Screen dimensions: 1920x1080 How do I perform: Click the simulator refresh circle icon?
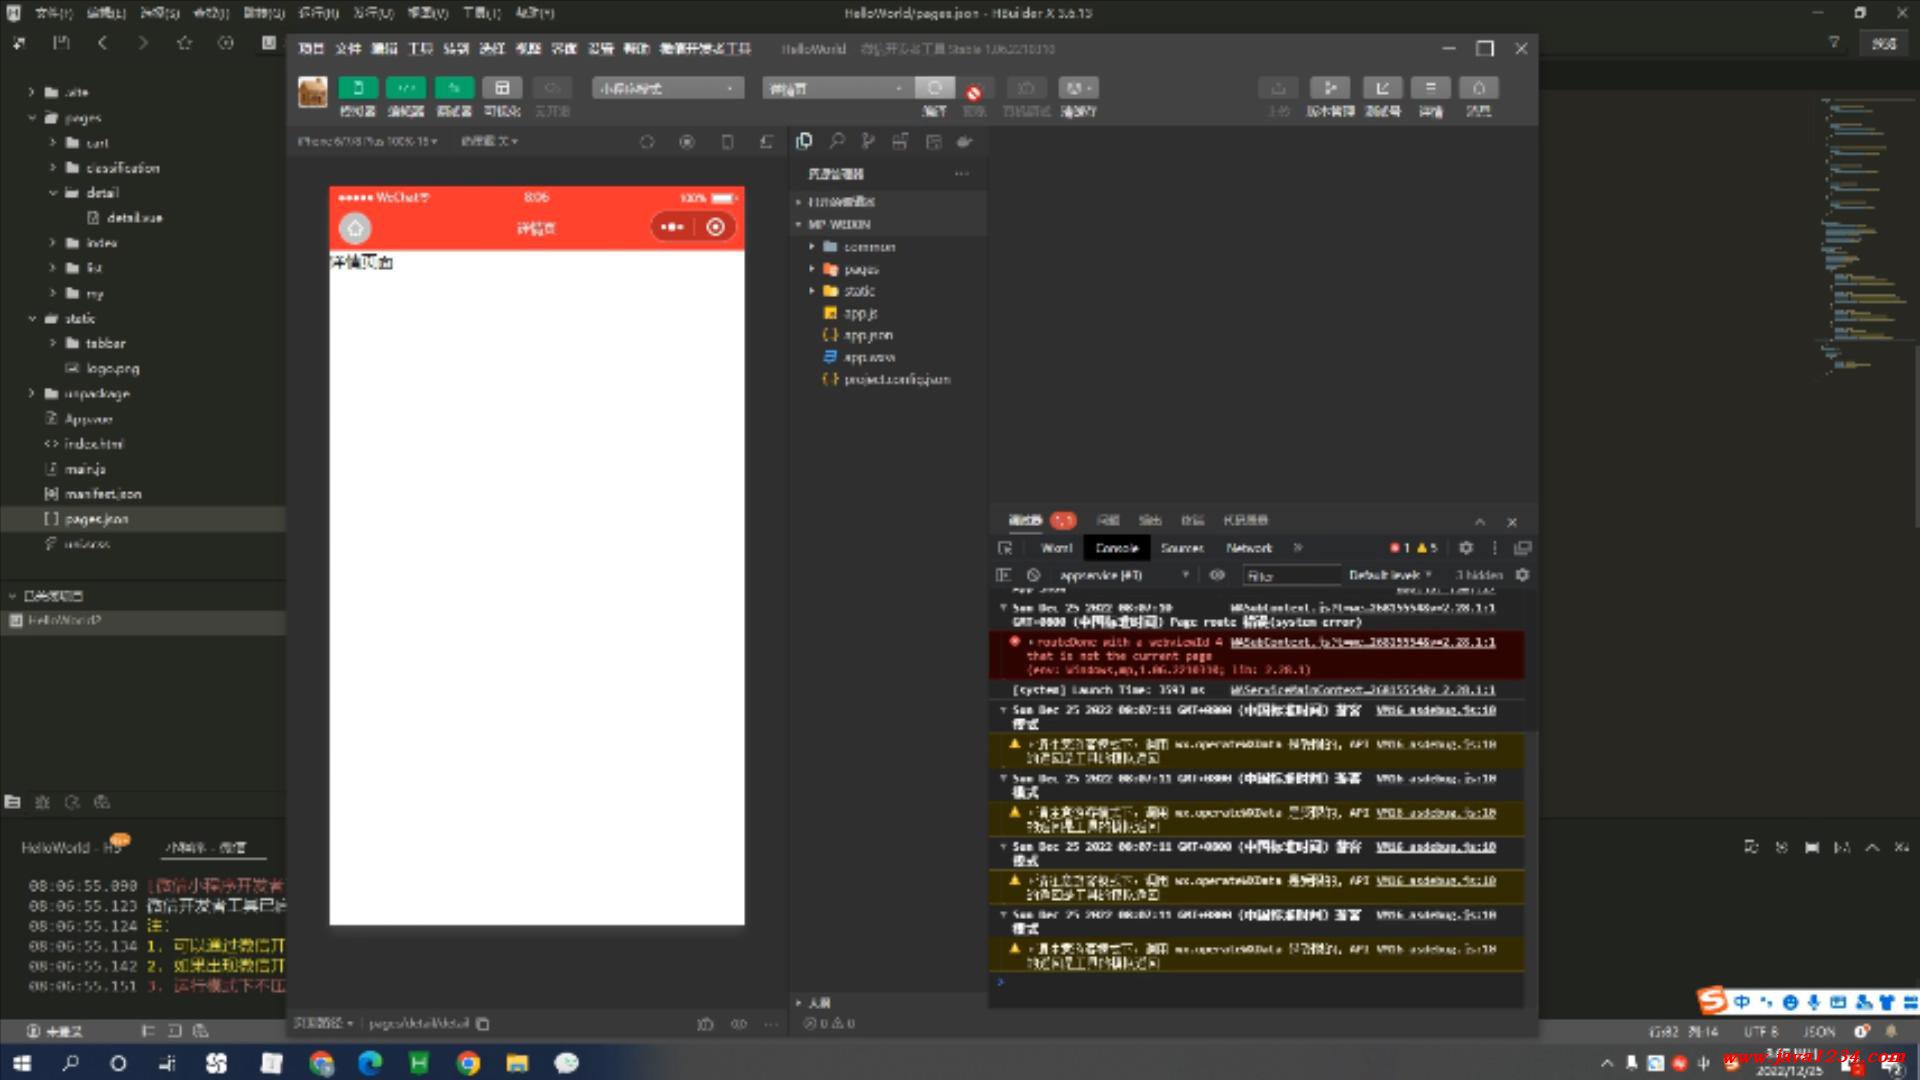pos(647,142)
